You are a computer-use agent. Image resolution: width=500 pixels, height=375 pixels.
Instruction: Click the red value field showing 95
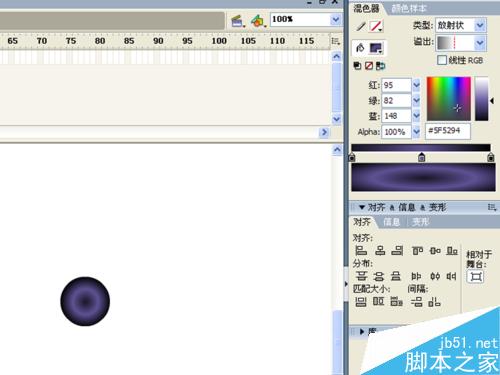tap(396, 85)
